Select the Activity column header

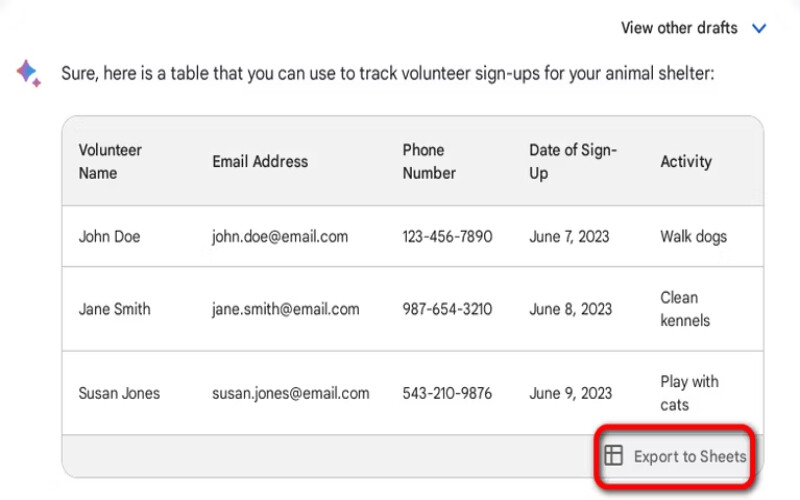click(x=686, y=161)
